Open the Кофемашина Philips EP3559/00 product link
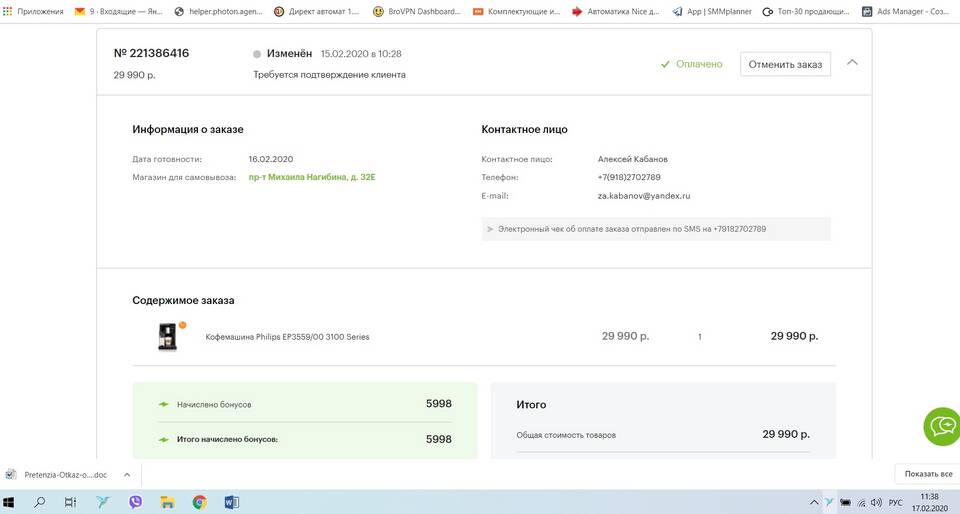The height and width of the screenshot is (514, 960). [287, 337]
